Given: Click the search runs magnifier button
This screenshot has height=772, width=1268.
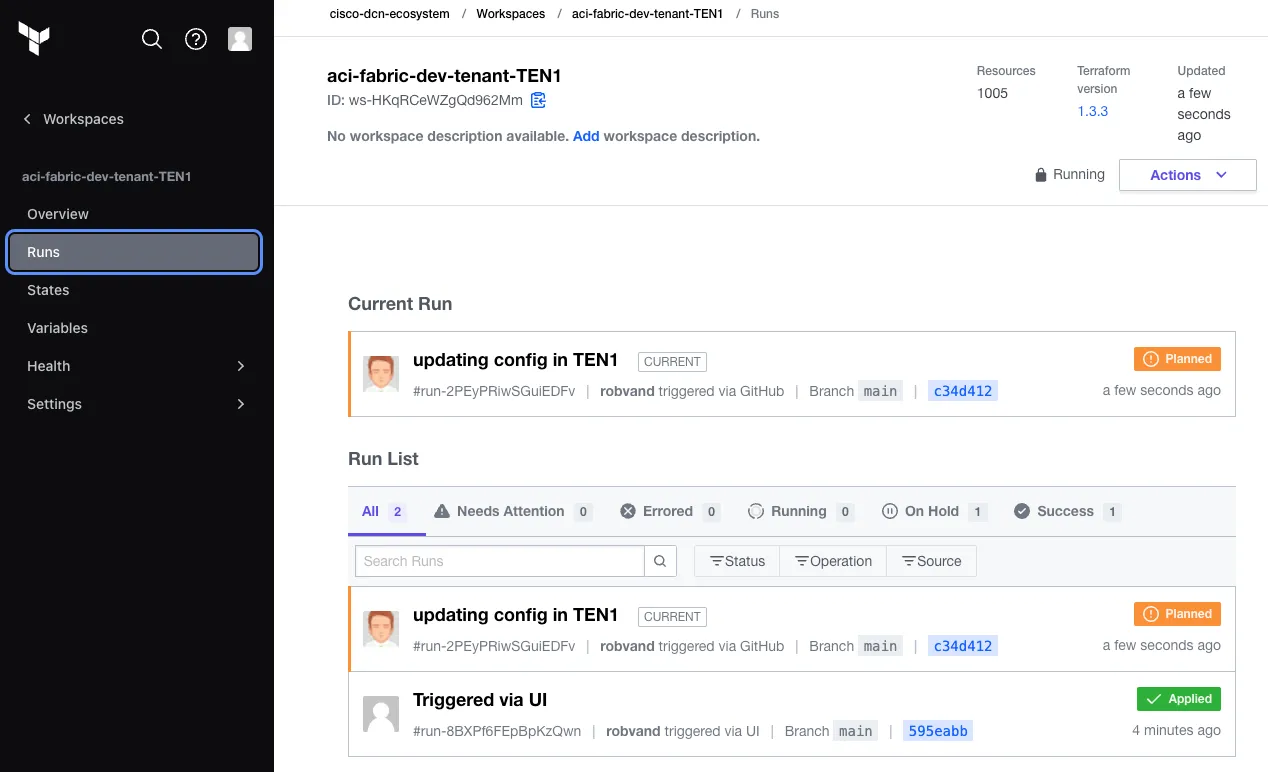Looking at the screenshot, I should (660, 561).
